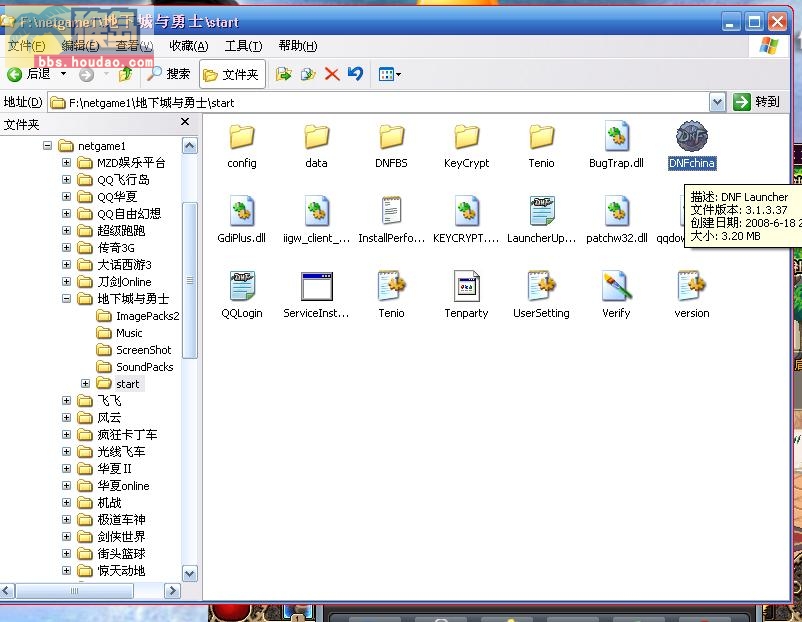Viewport: 802px width, 622px height.
Task: Open the DNFBS folder
Action: coord(391,137)
